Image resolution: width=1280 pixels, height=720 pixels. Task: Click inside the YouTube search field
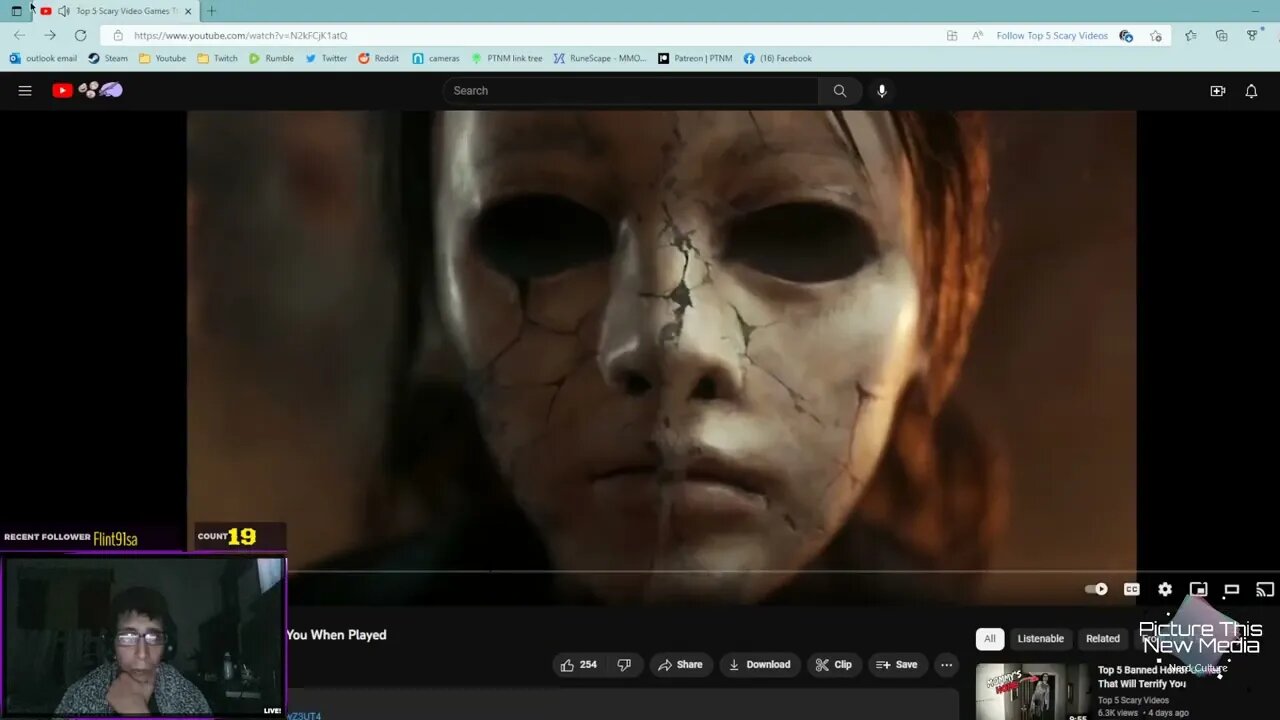point(631,90)
